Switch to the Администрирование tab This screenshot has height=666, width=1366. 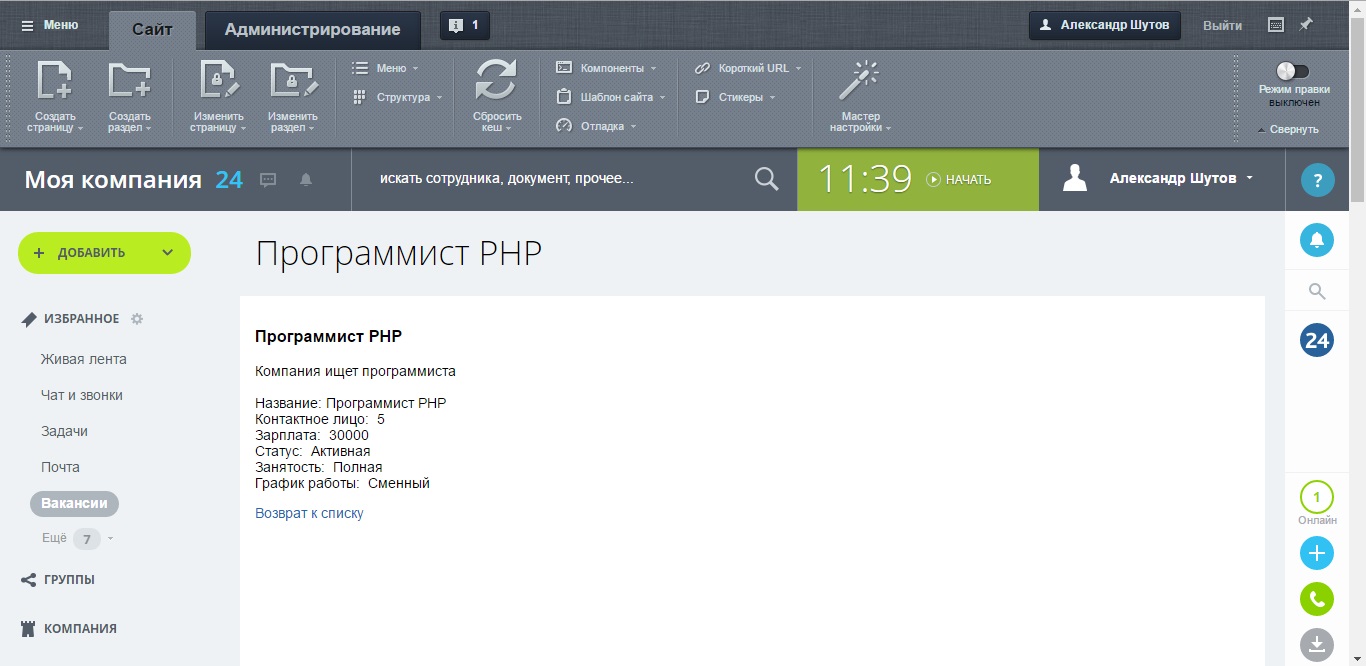(312, 30)
